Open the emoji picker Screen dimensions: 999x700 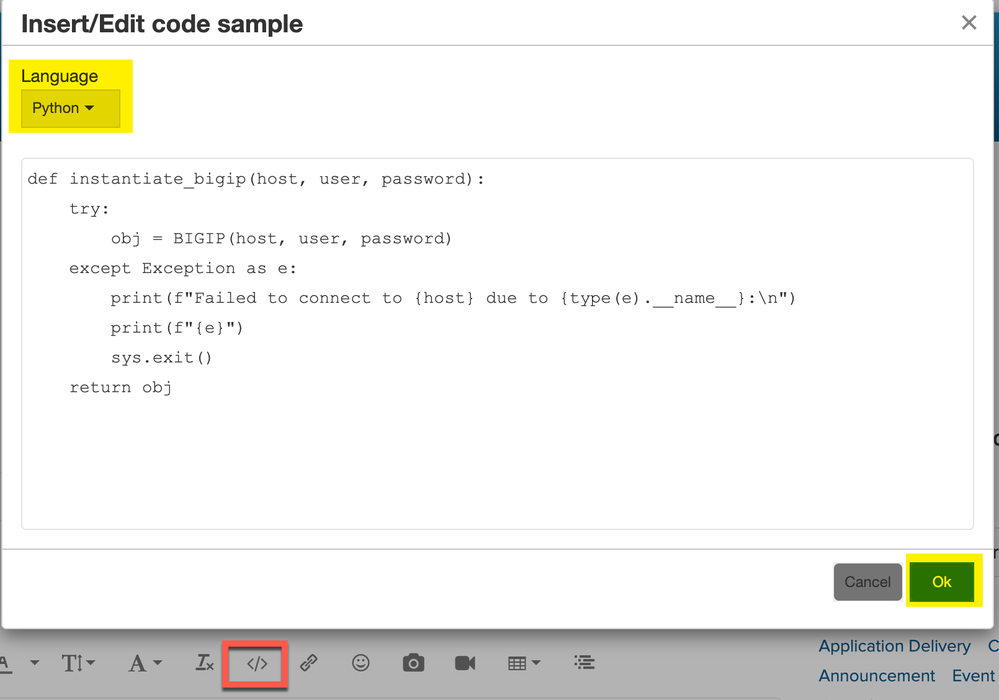coord(361,662)
